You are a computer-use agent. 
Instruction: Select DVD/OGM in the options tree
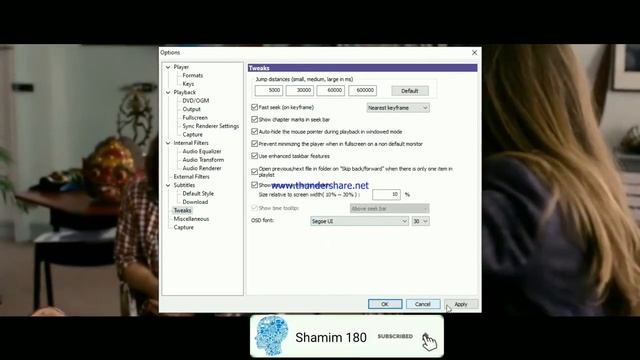click(196, 100)
